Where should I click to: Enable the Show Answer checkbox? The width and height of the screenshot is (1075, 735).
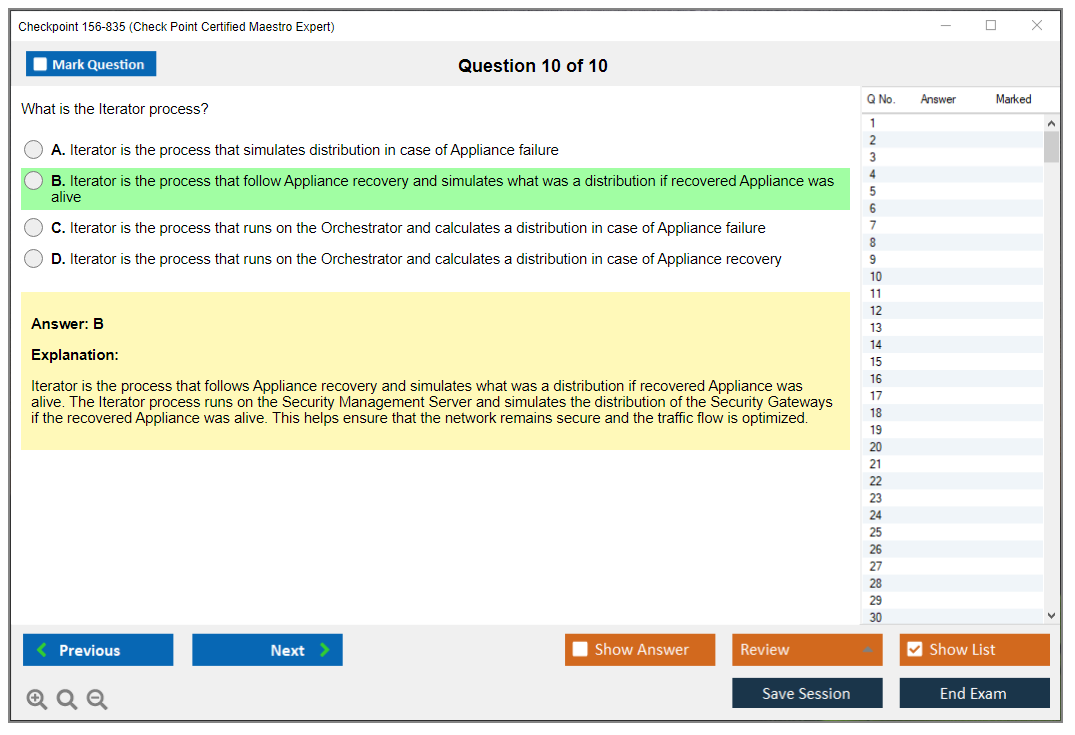(580, 650)
